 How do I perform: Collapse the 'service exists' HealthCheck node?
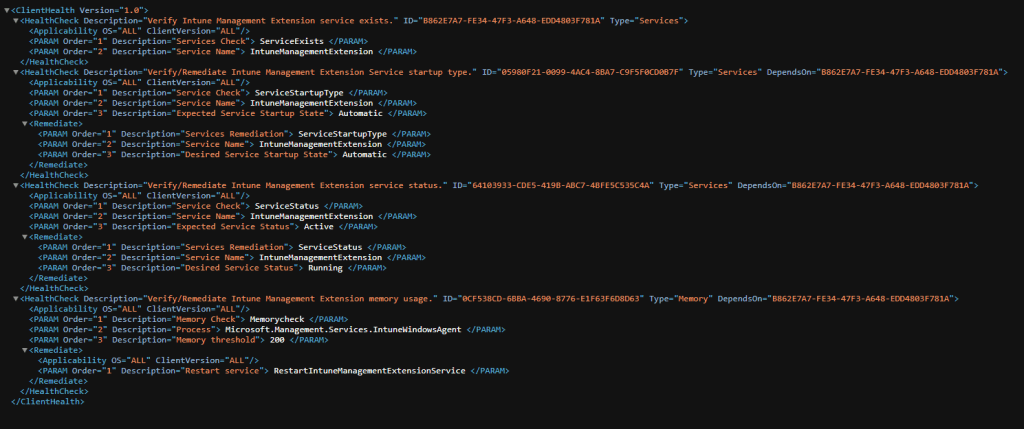15,20
